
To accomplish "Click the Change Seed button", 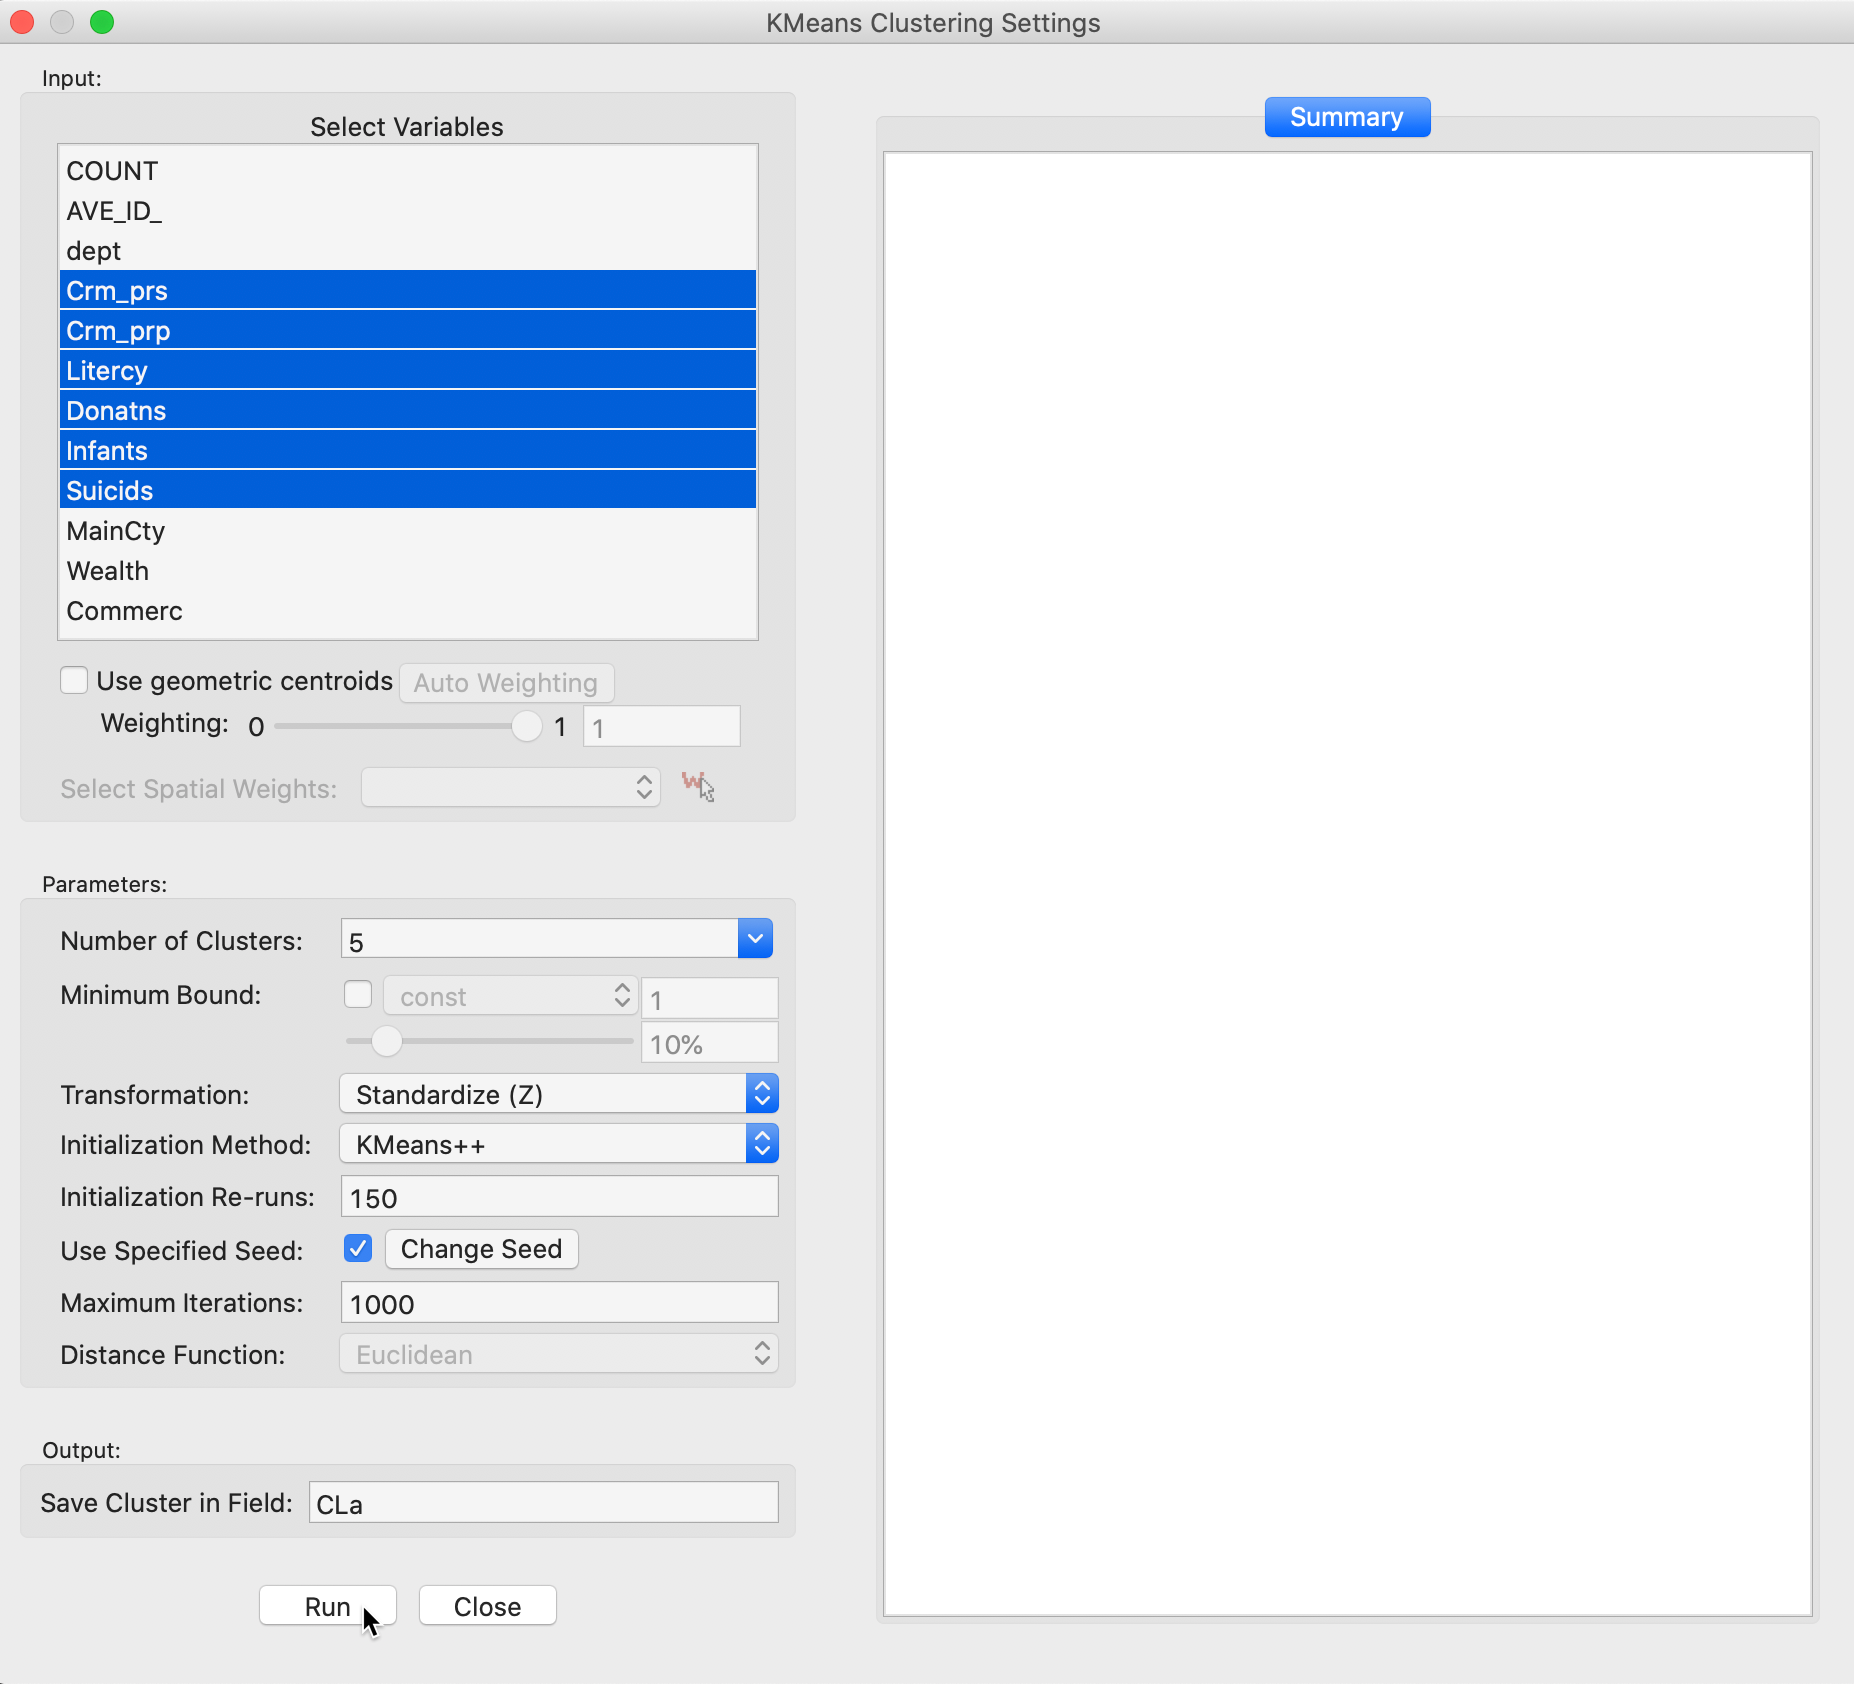I will 482,1249.
